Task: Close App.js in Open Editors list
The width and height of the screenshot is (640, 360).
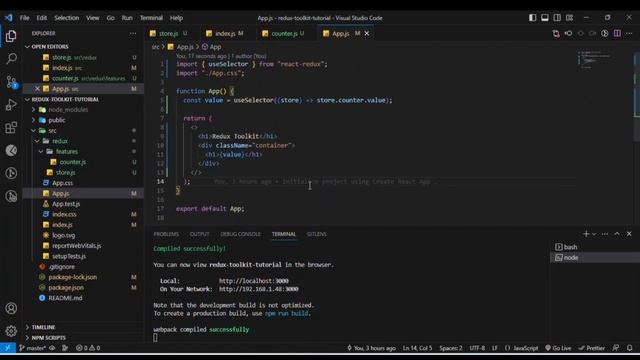Action: pyautogui.click(x=37, y=89)
